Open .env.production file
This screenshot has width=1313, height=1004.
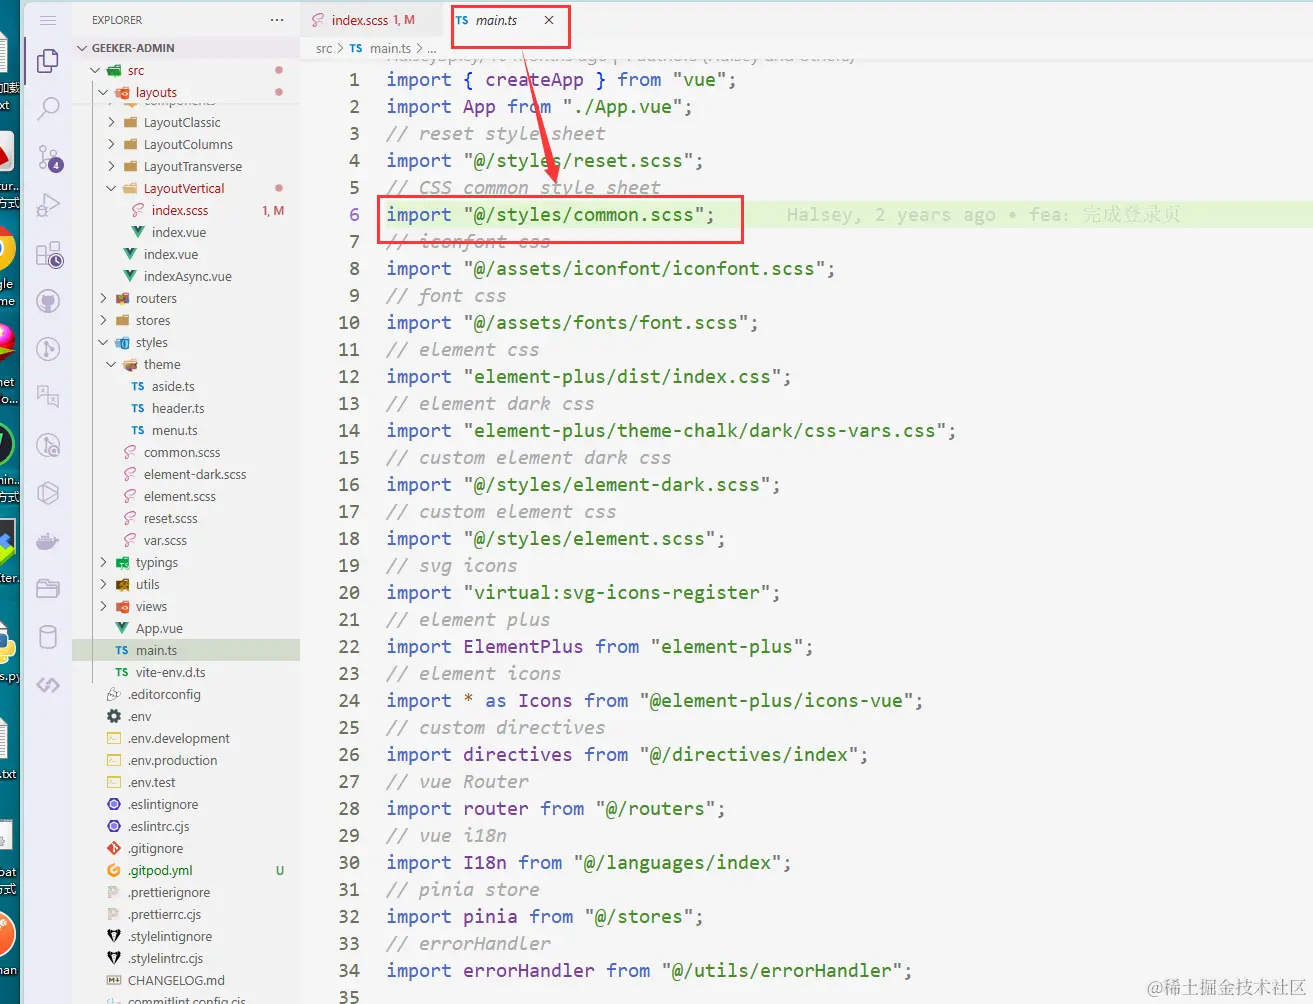(x=172, y=760)
